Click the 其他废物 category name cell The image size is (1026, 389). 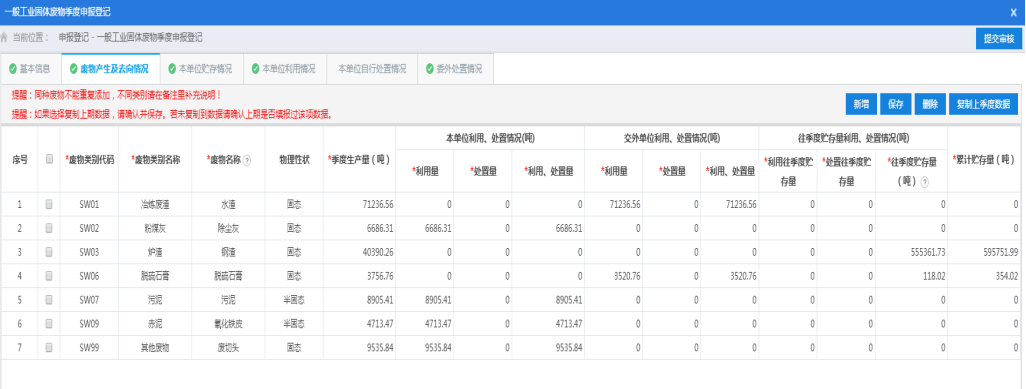point(155,348)
